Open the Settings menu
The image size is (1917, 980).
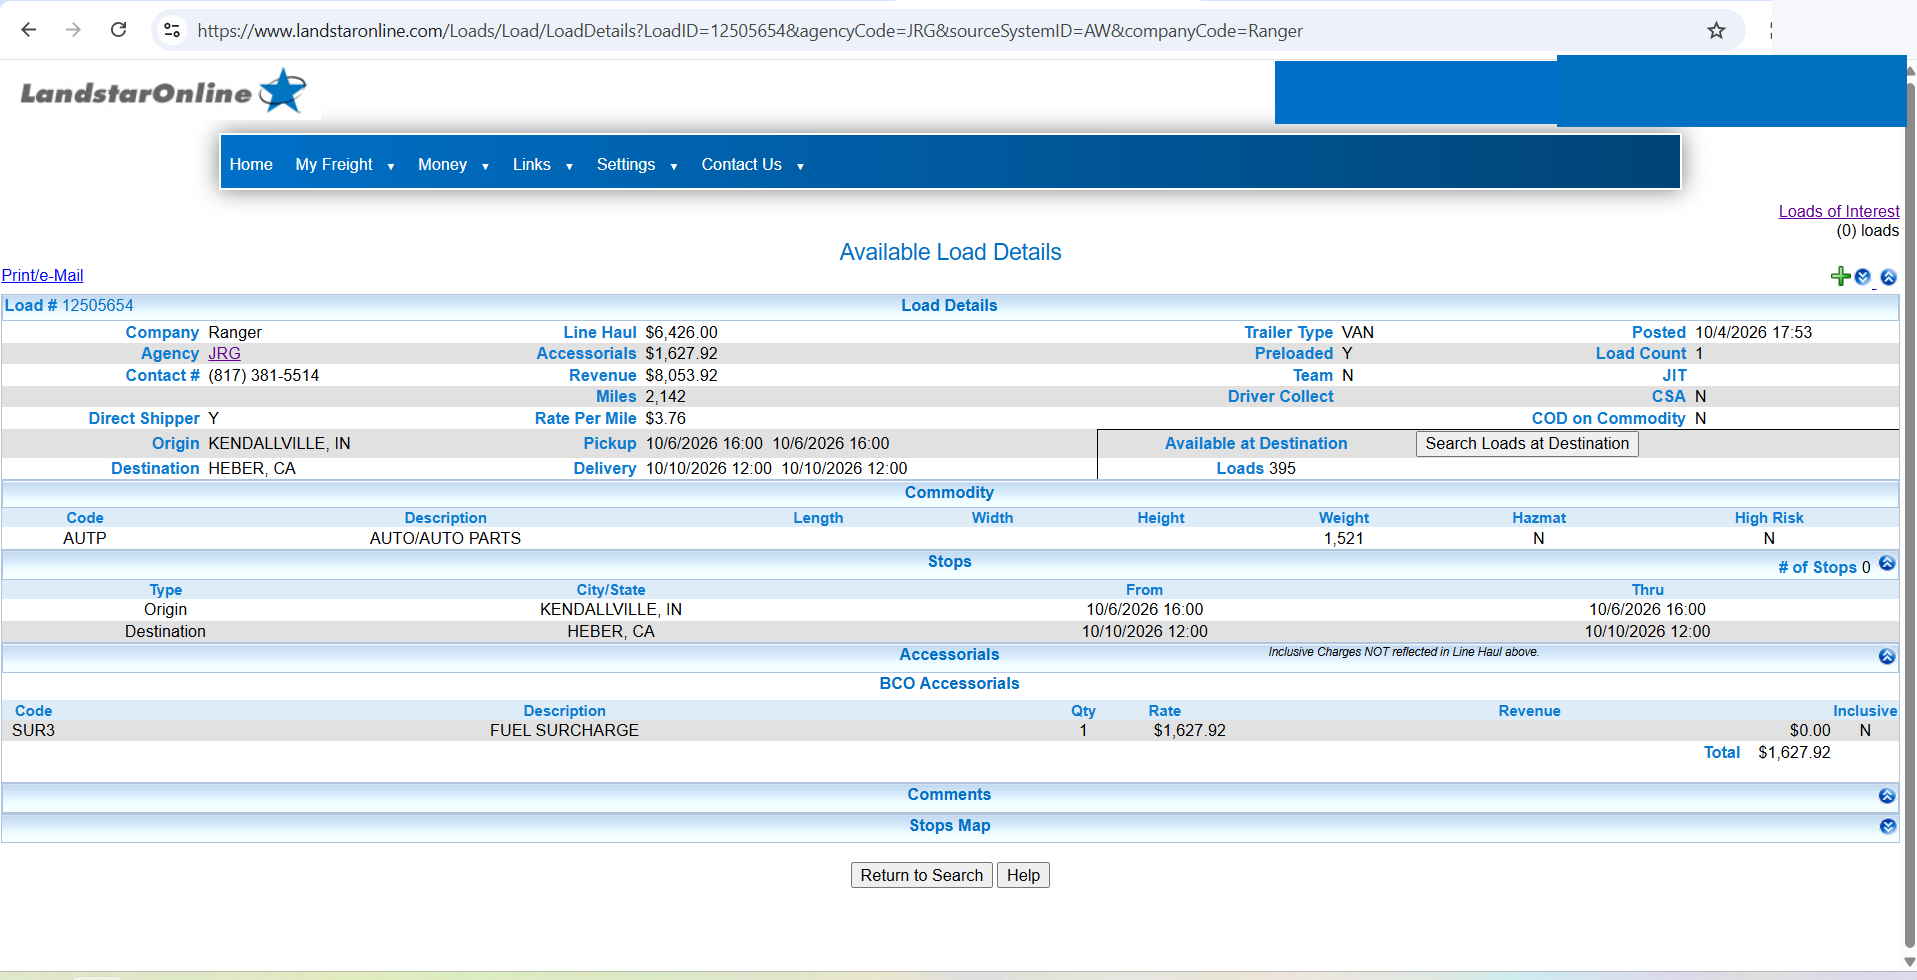click(626, 164)
